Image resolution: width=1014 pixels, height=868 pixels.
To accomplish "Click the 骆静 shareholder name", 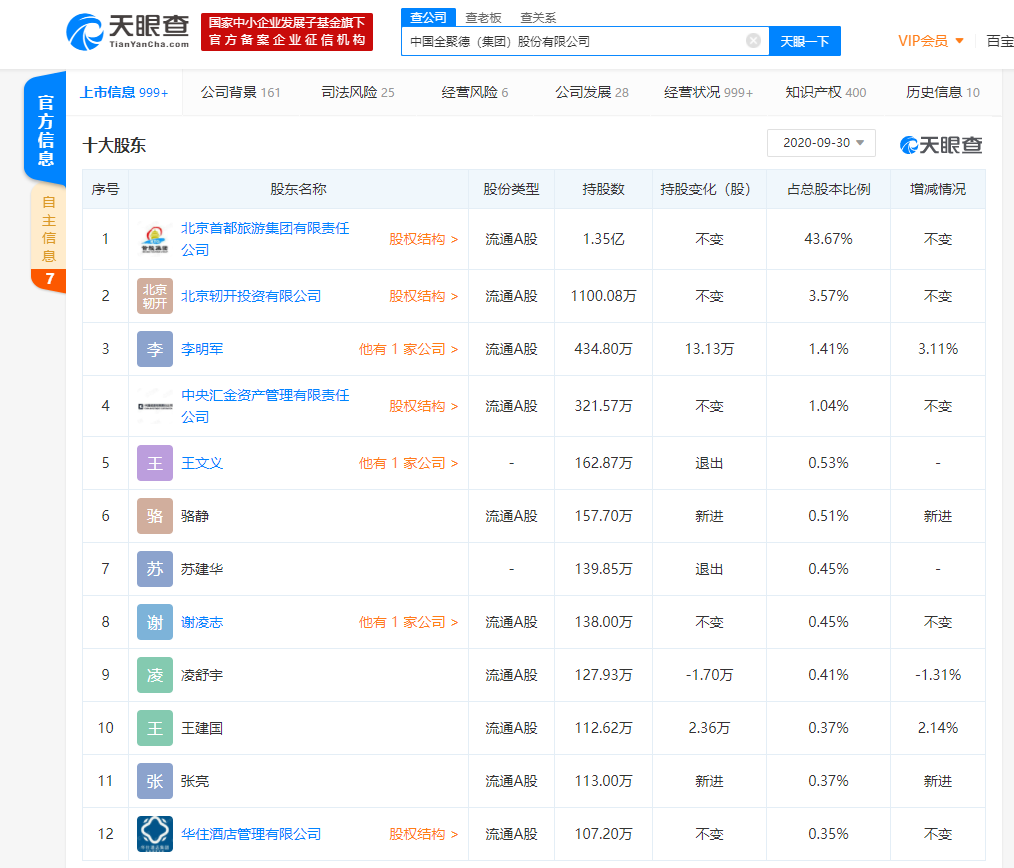I will pos(195,516).
